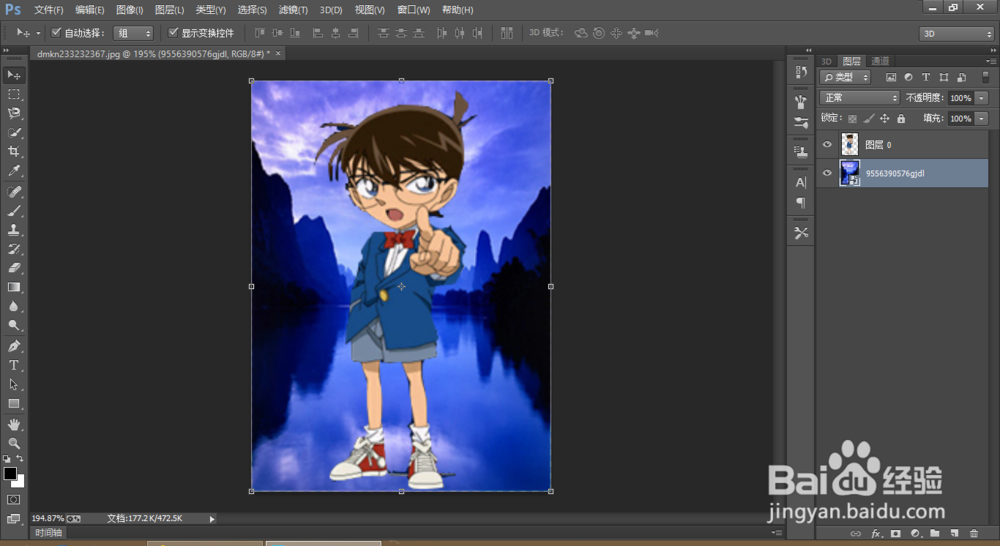Create a new layer group

pos(935,533)
